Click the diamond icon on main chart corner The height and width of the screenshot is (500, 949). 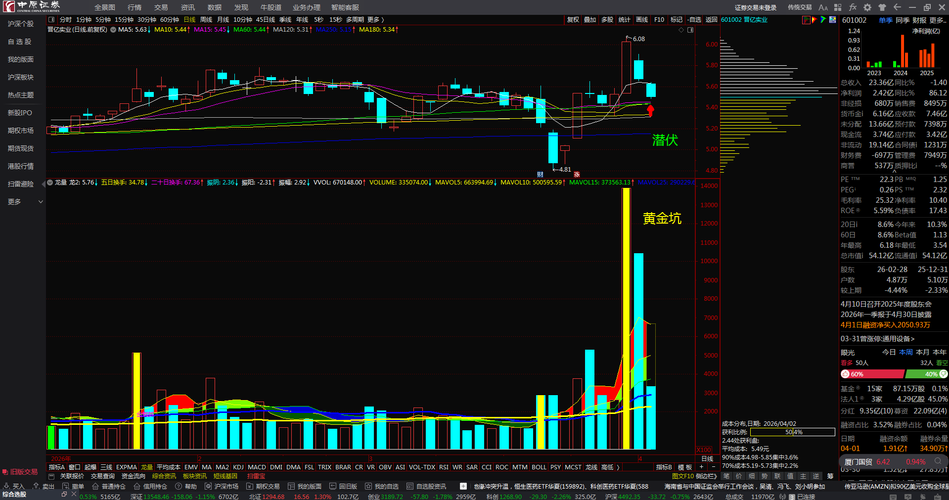[681, 30]
